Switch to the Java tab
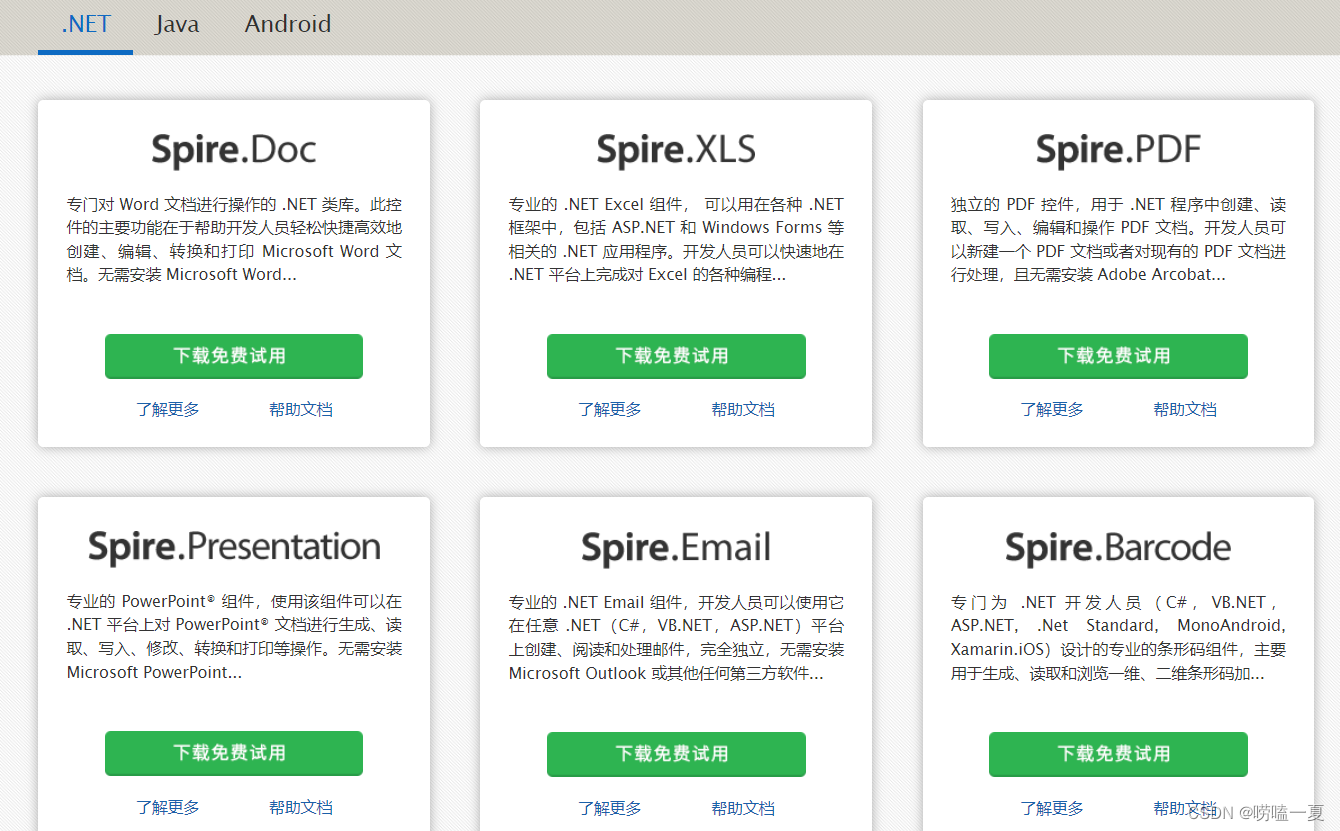The height and width of the screenshot is (831, 1340). [x=177, y=25]
